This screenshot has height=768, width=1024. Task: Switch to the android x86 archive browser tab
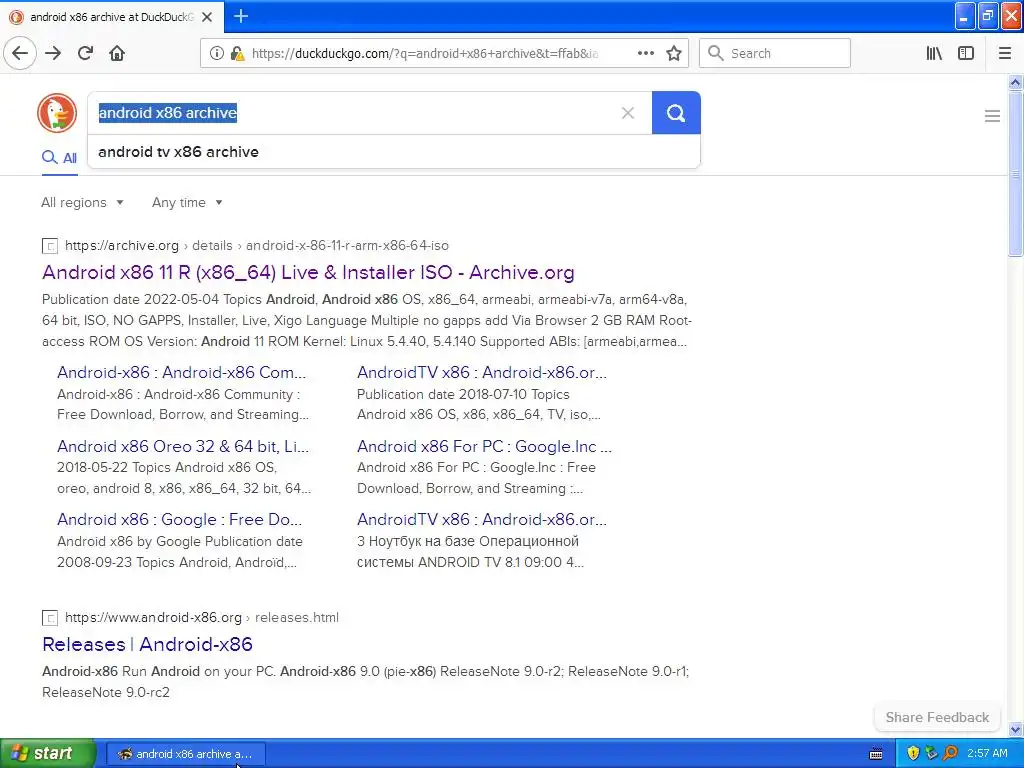(111, 17)
